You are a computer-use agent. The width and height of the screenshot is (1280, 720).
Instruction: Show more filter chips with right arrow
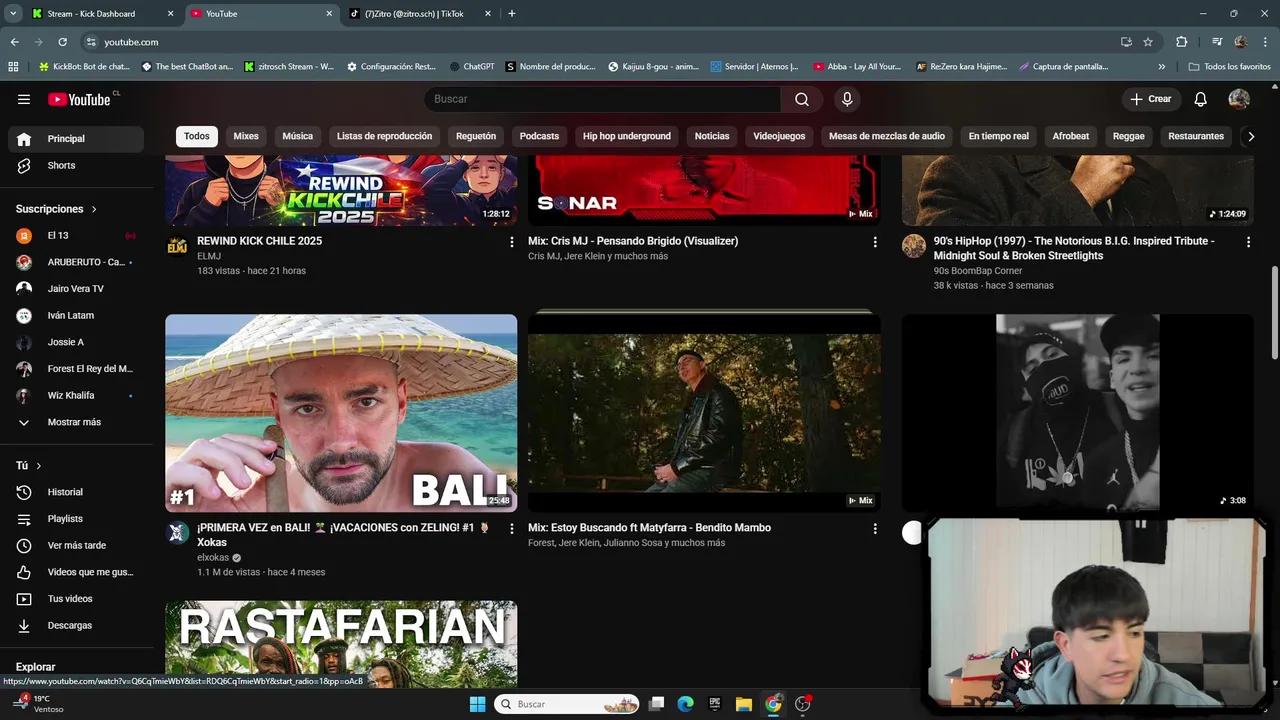[x=1250, y=137]
